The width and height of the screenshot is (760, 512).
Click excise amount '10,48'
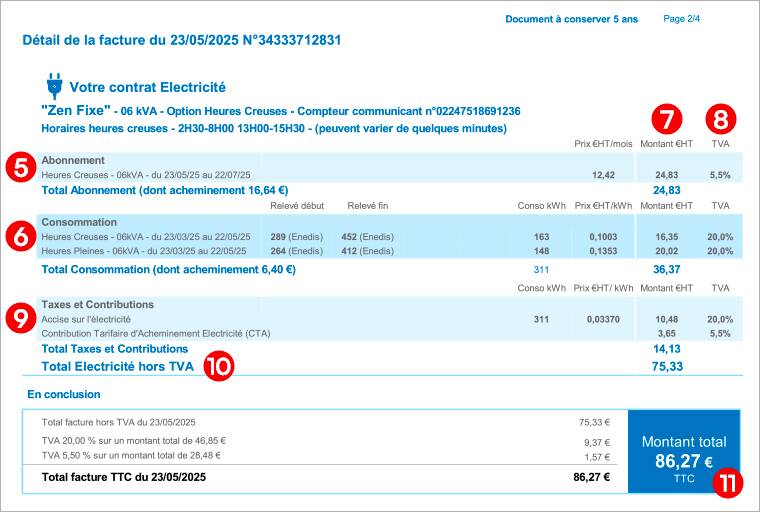click(x=666, y=320)
